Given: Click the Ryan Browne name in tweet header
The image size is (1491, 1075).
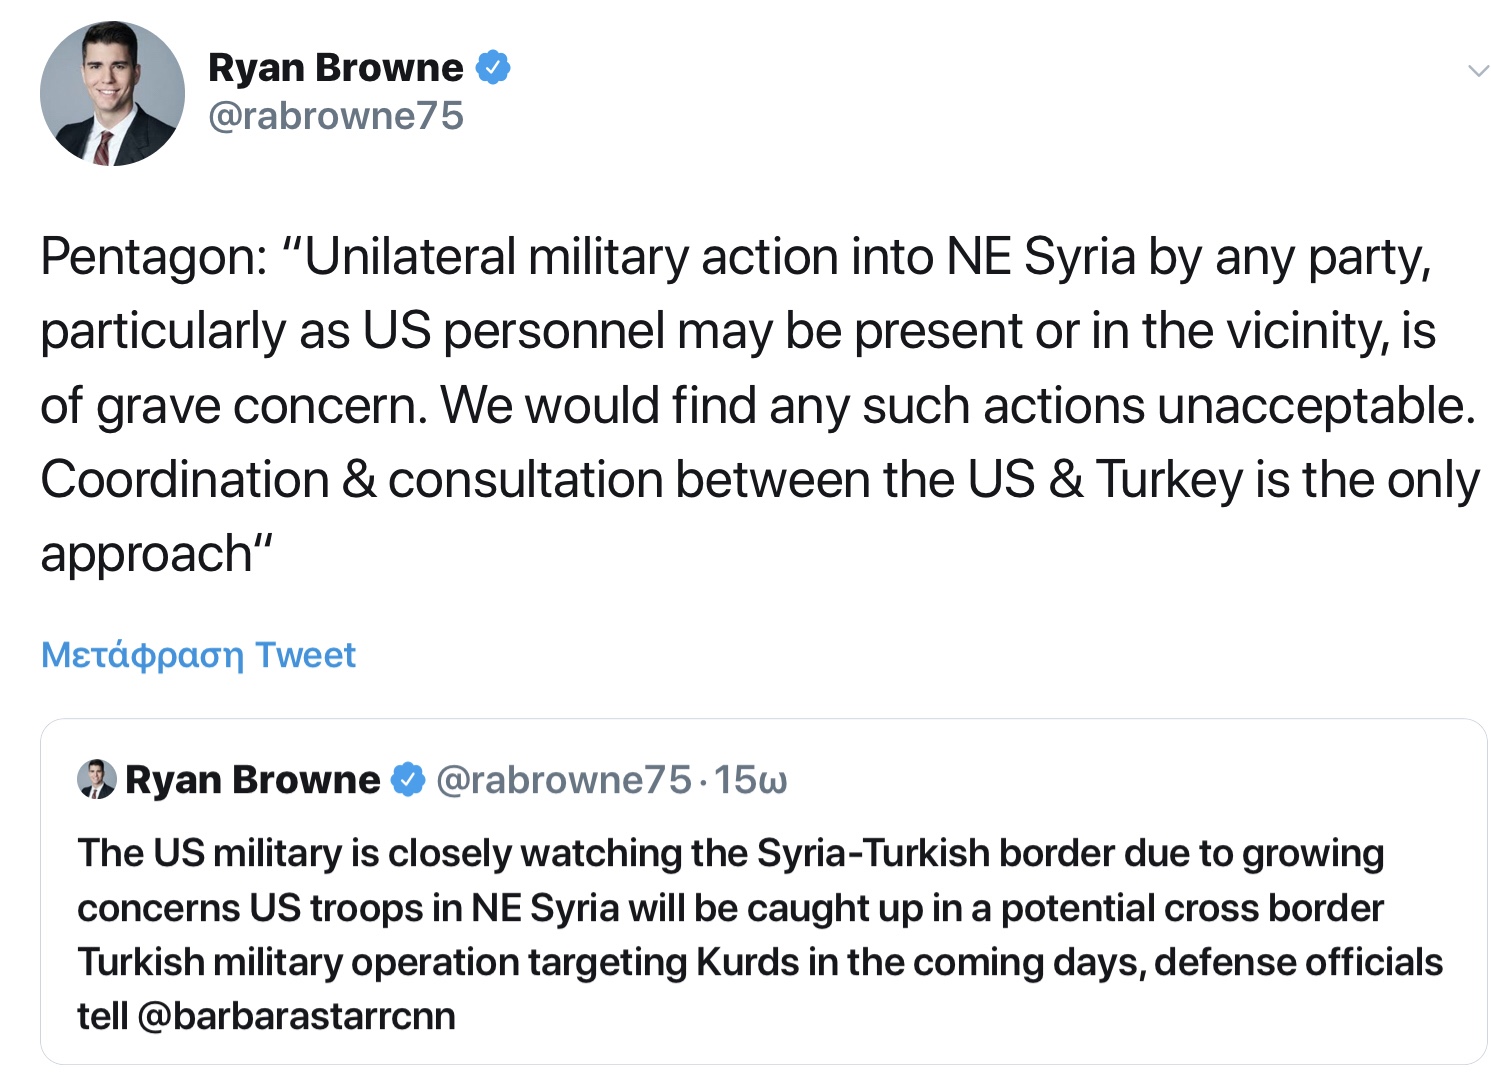Looking at the screenshot, I should 336,68.
